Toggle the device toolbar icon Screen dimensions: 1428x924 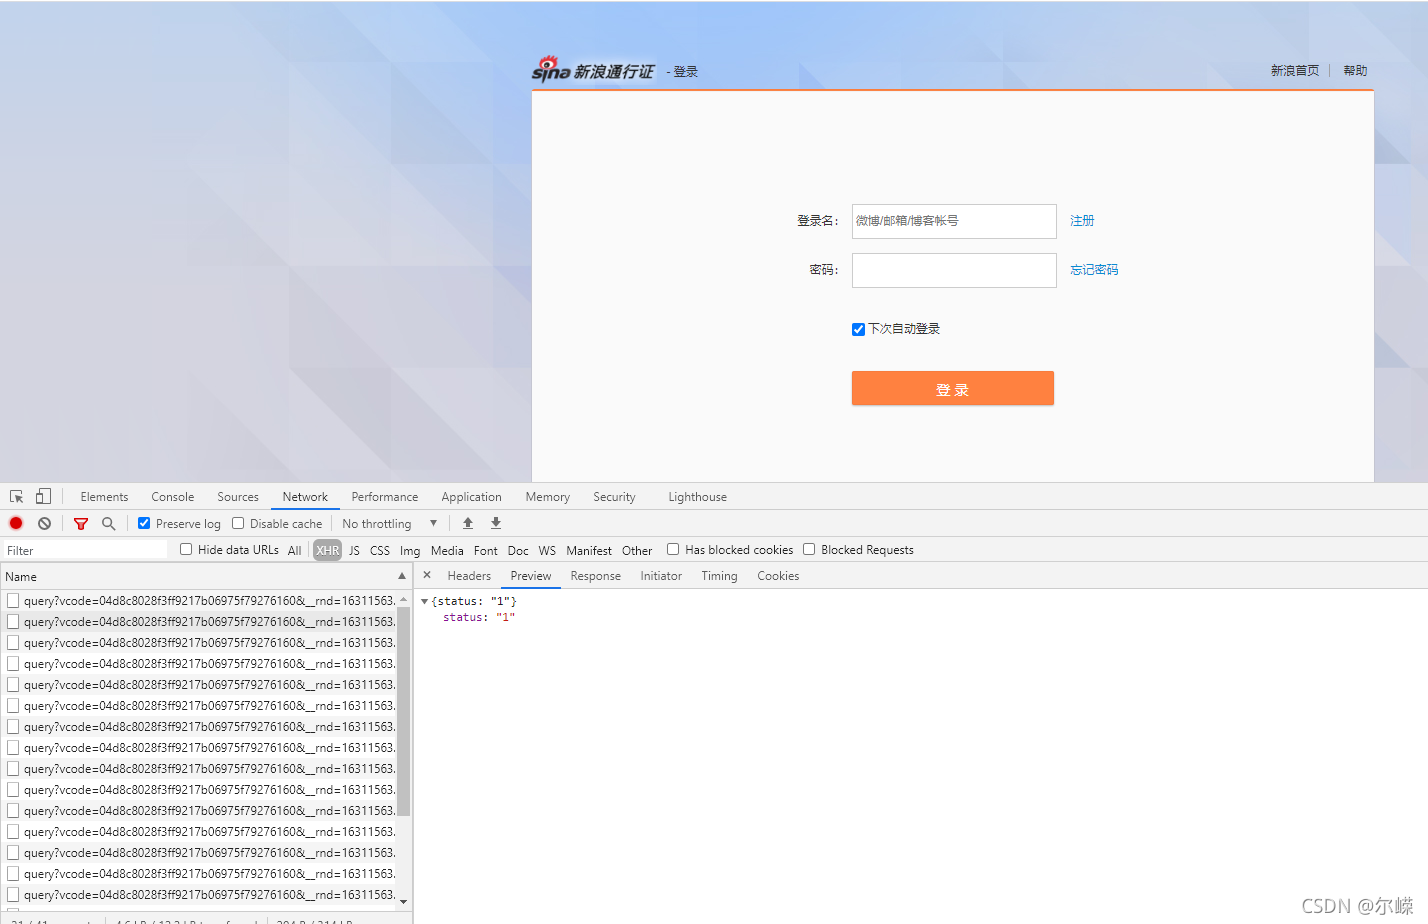click(x=43, y=496)
